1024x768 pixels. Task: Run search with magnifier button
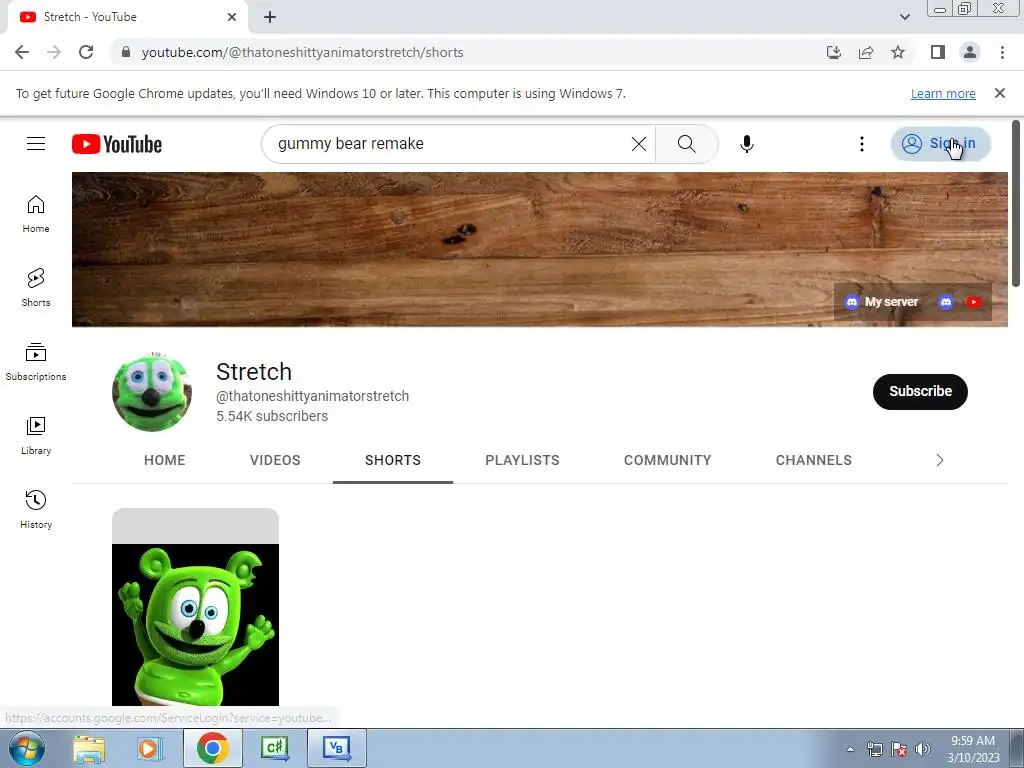coord(686,144)
